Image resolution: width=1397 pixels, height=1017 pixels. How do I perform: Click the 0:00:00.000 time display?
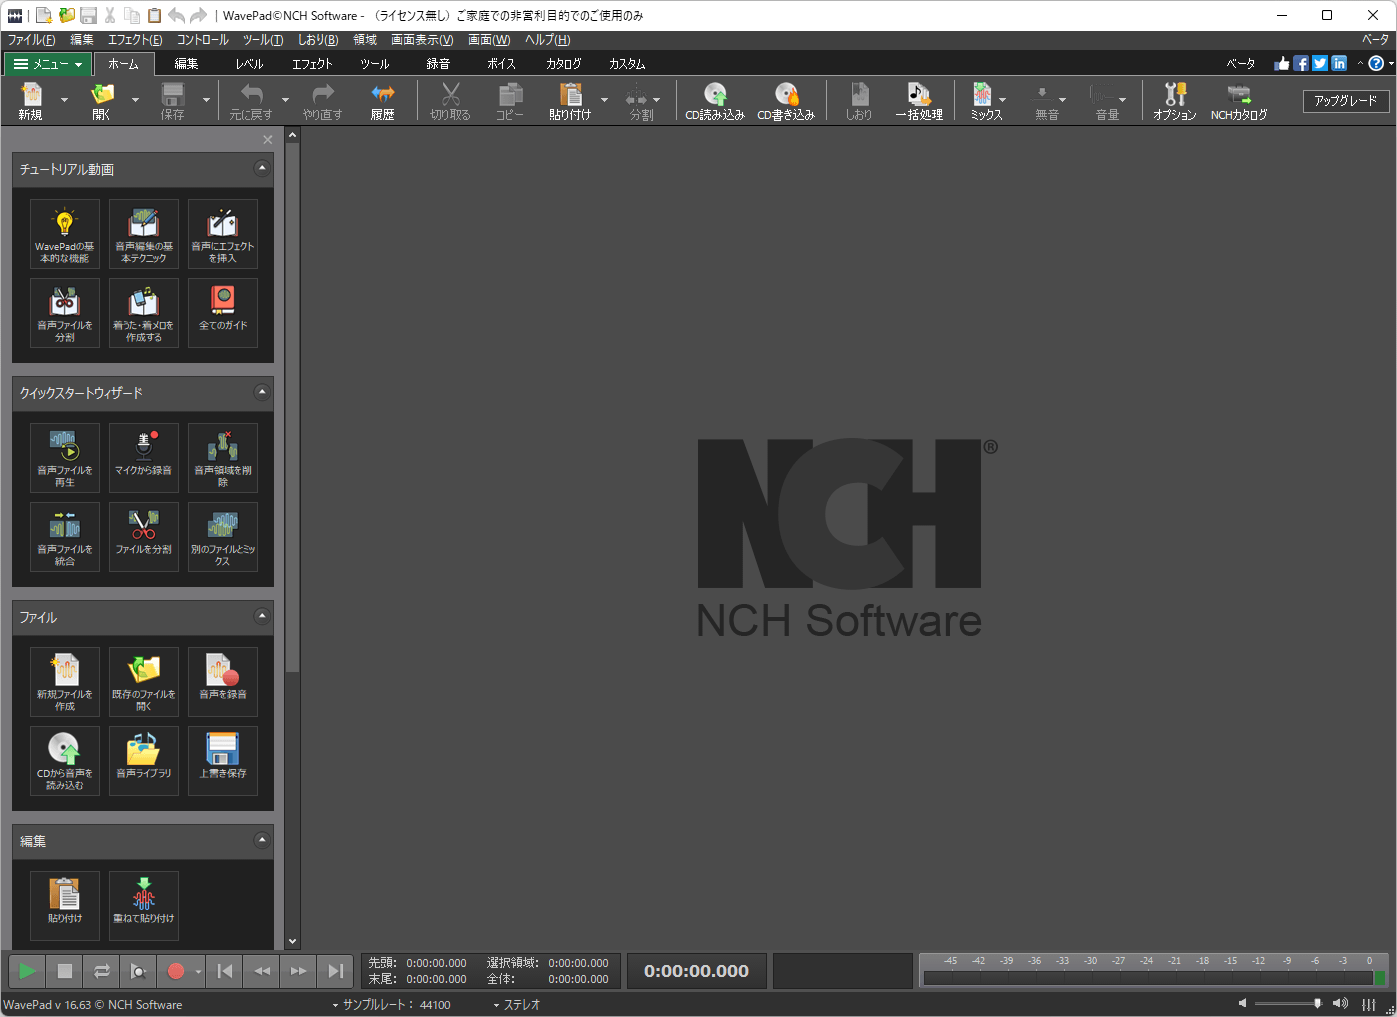(x=696, y=971)
